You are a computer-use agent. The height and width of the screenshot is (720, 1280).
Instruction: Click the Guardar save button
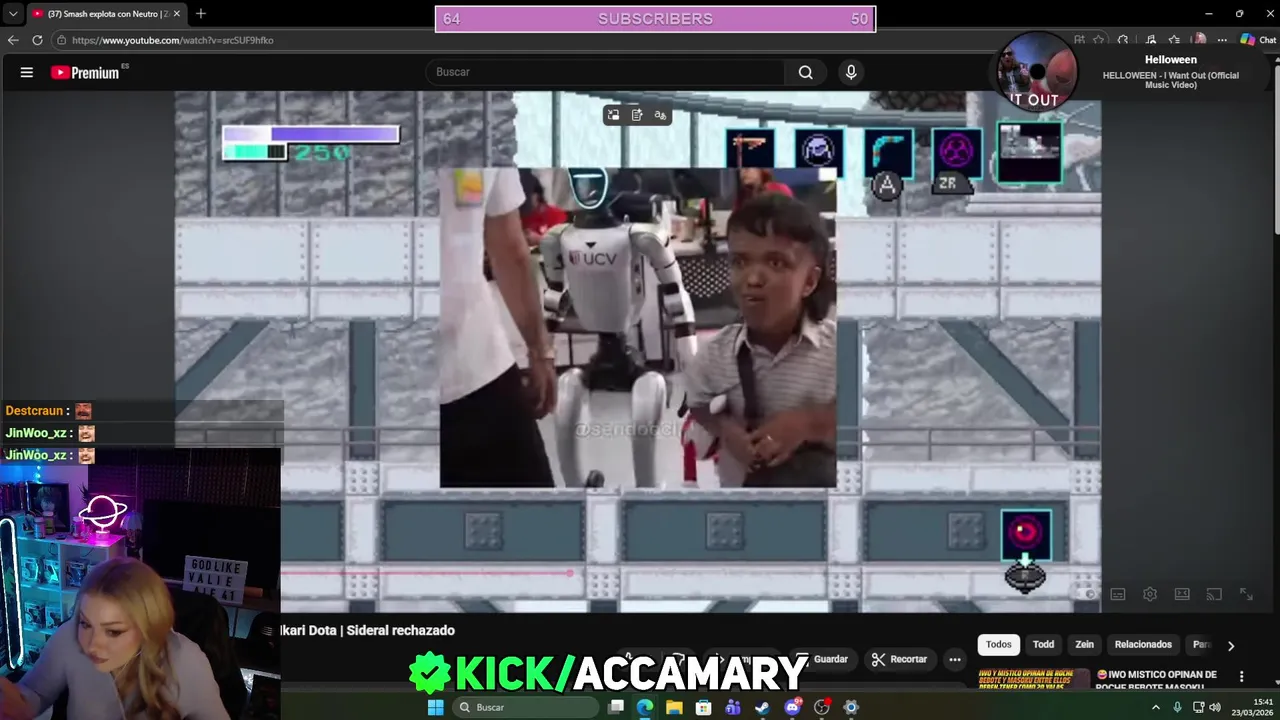[x=824, y=659]
